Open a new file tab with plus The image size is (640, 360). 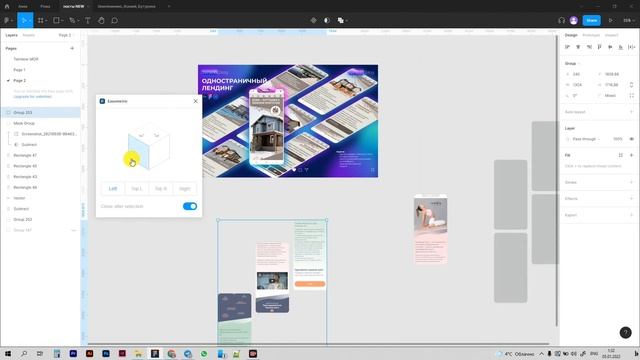coord(169,7)
